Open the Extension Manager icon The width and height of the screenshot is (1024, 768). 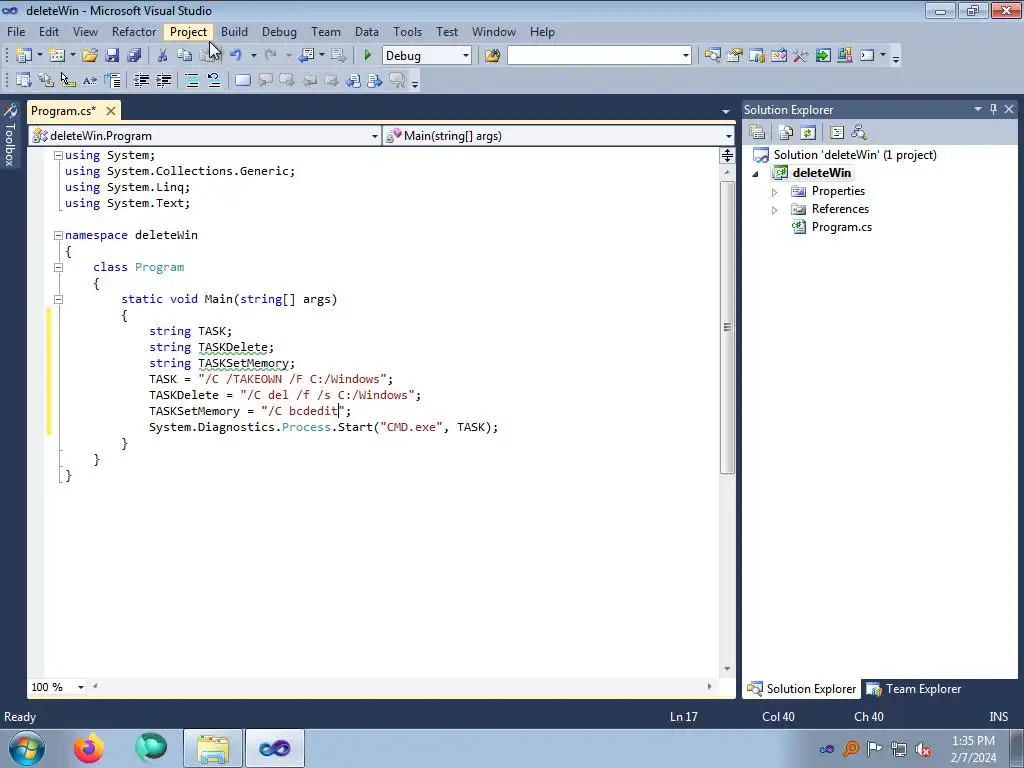[x=844, y=56]
